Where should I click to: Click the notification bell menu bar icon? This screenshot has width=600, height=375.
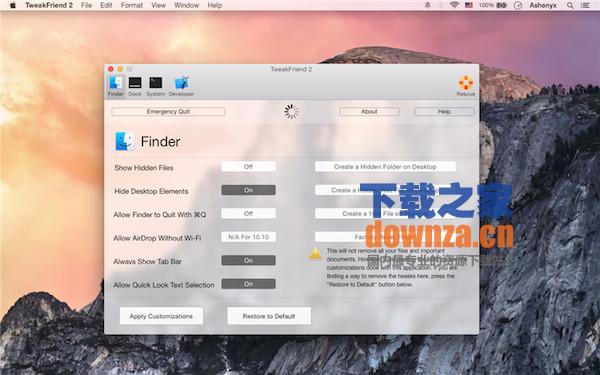pos(427,5)
